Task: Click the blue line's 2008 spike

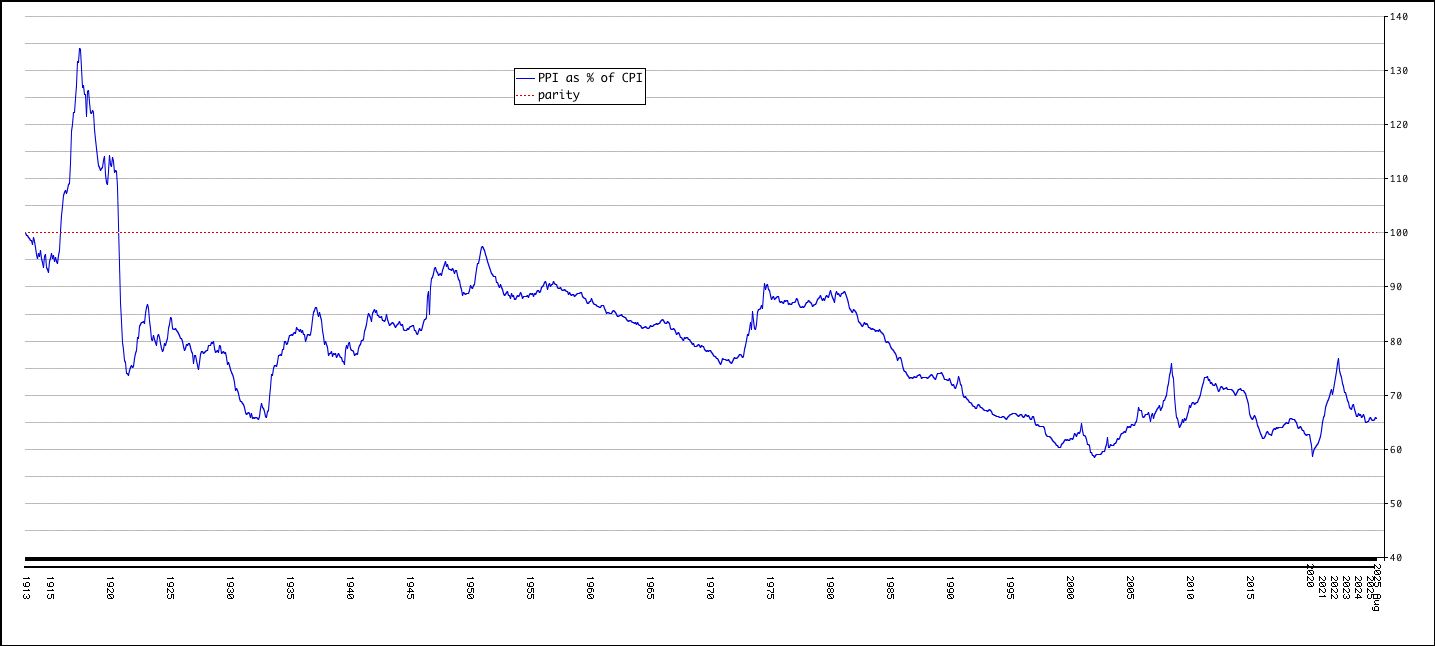Action: coord(1171,364)
